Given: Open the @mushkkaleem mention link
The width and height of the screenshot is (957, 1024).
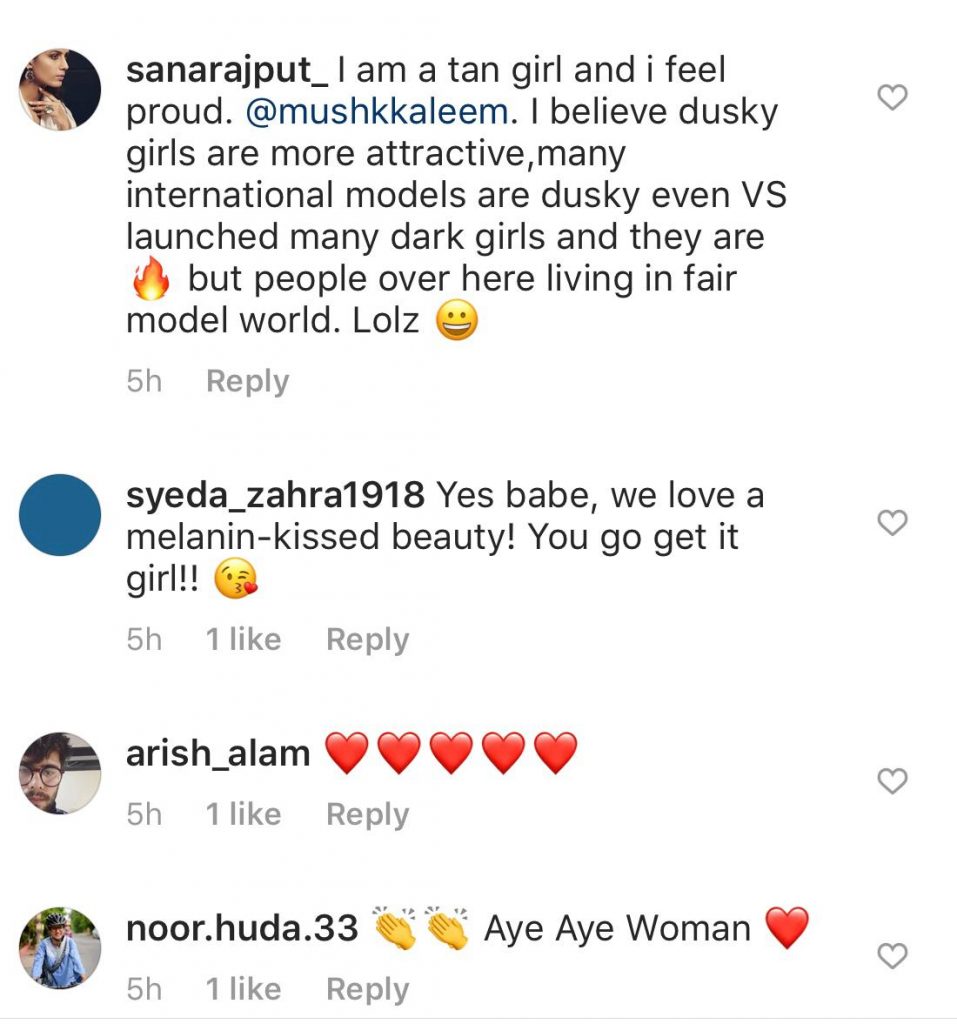Looking at the screenshot, I should pos(377,112).
